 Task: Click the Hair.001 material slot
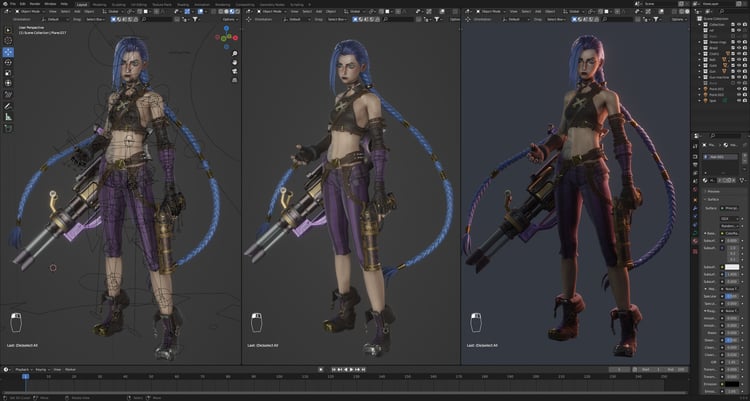click(721, 157)
